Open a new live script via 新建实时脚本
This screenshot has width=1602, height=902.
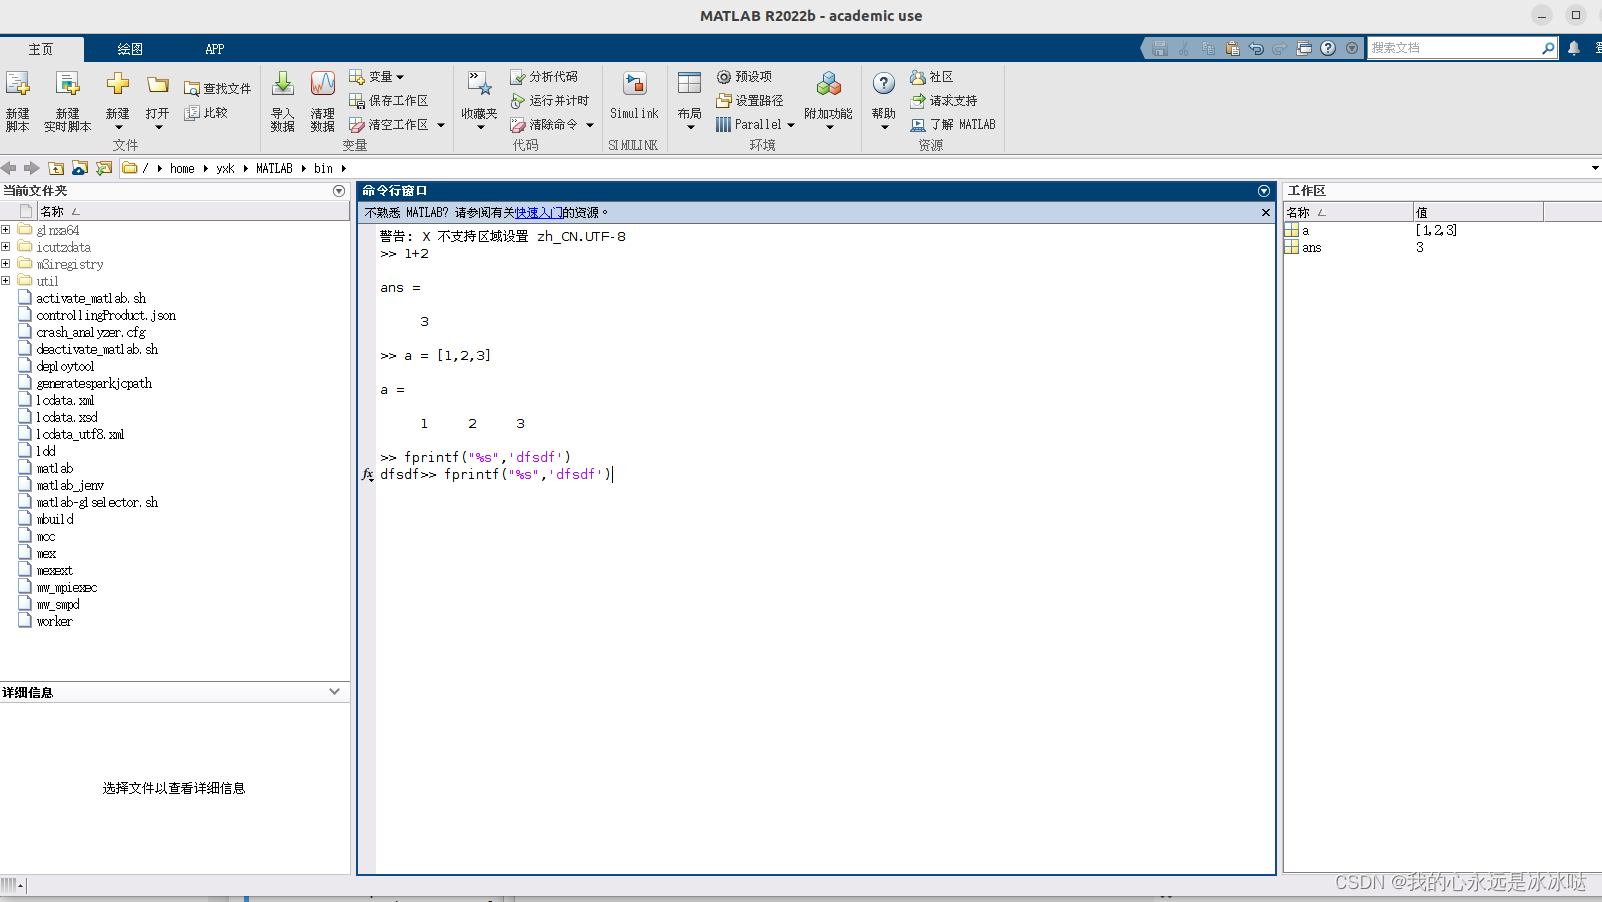coord(67,100)
